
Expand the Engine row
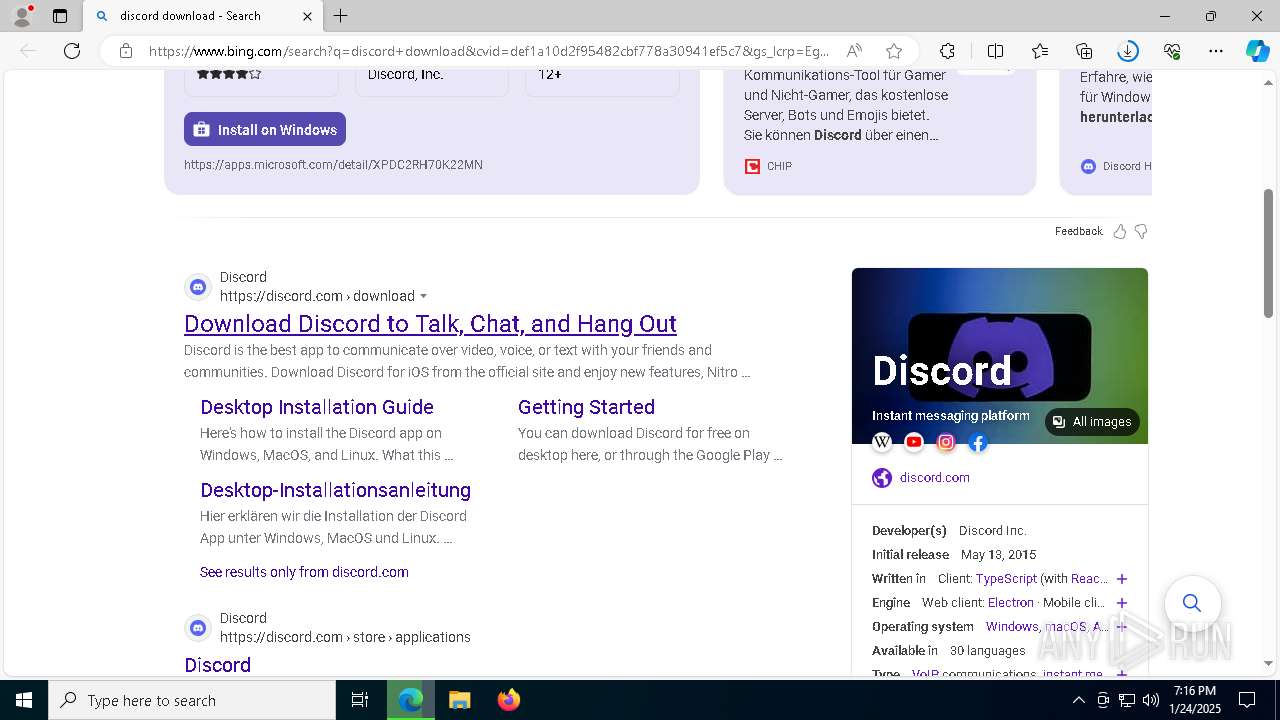1122,603
